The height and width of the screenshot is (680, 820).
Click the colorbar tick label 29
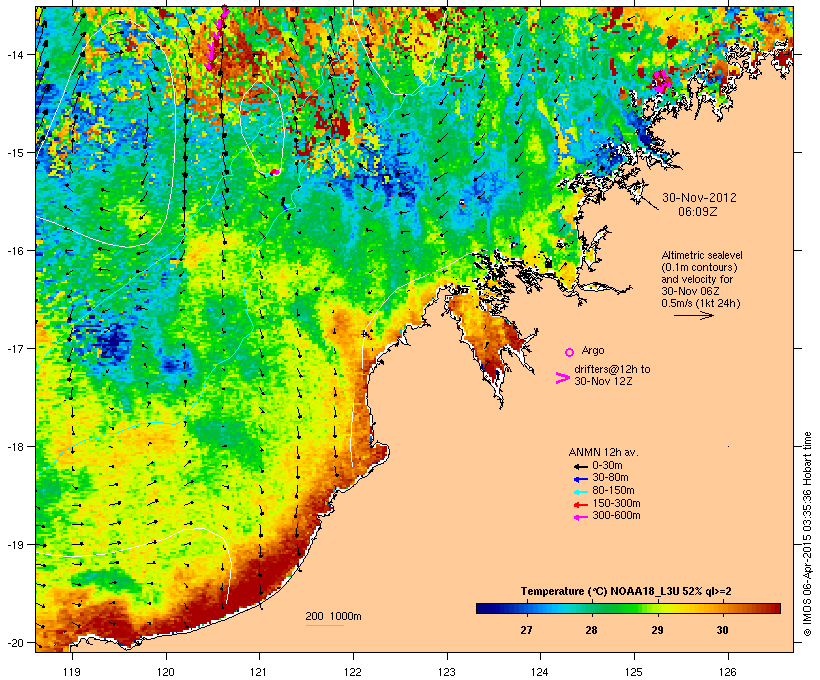(657, 630)
